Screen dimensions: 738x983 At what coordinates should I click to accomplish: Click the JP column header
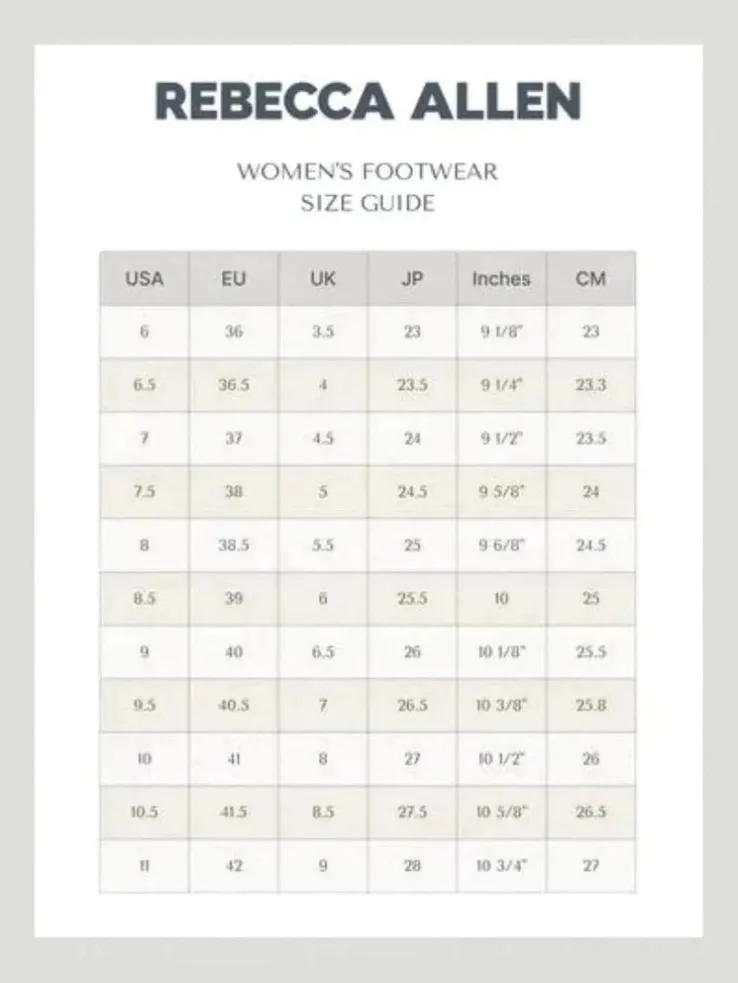pos(412,279)
